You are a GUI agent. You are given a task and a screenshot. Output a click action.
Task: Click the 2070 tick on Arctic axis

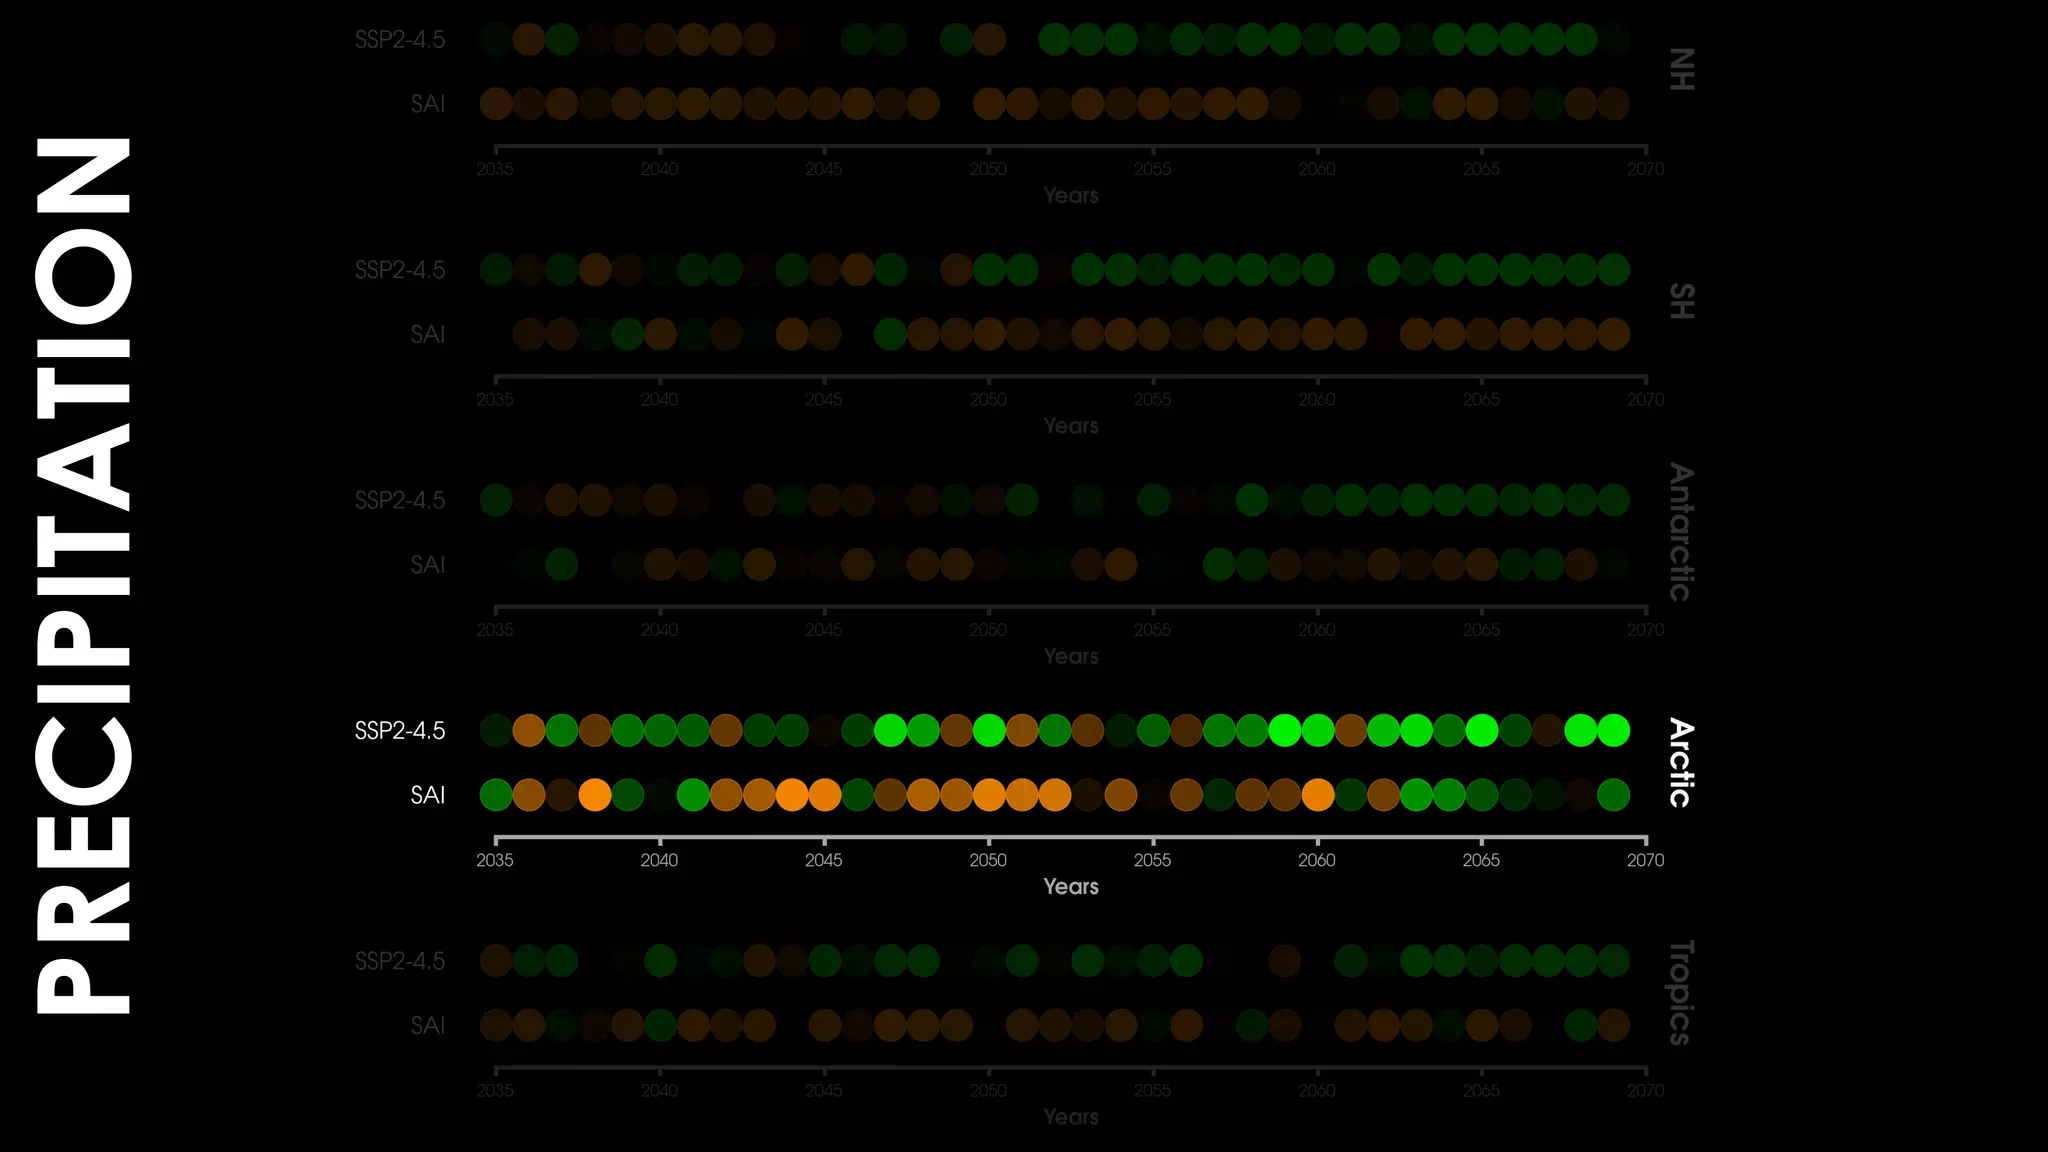(x=1645, y=860)
